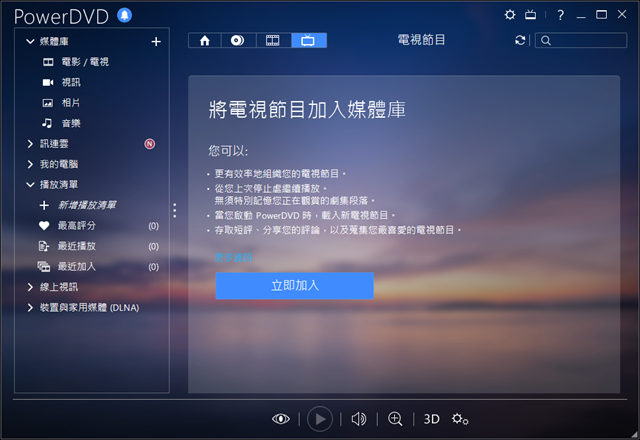Image resolution: width=640 pixels, height=440 pixels.
Task: Click the red N badge on 訊連雲
Action: [x=150, y=144]
